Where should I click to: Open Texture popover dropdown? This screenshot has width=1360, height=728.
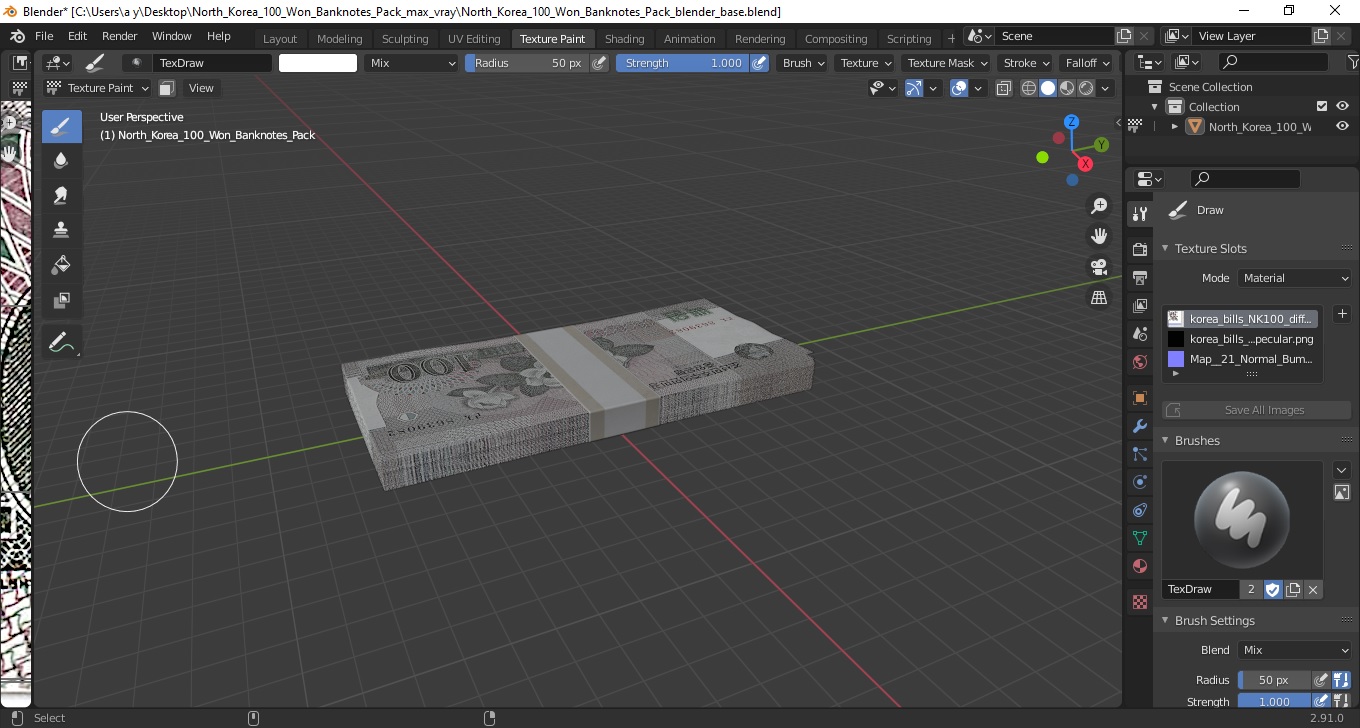tap(865, 63)
